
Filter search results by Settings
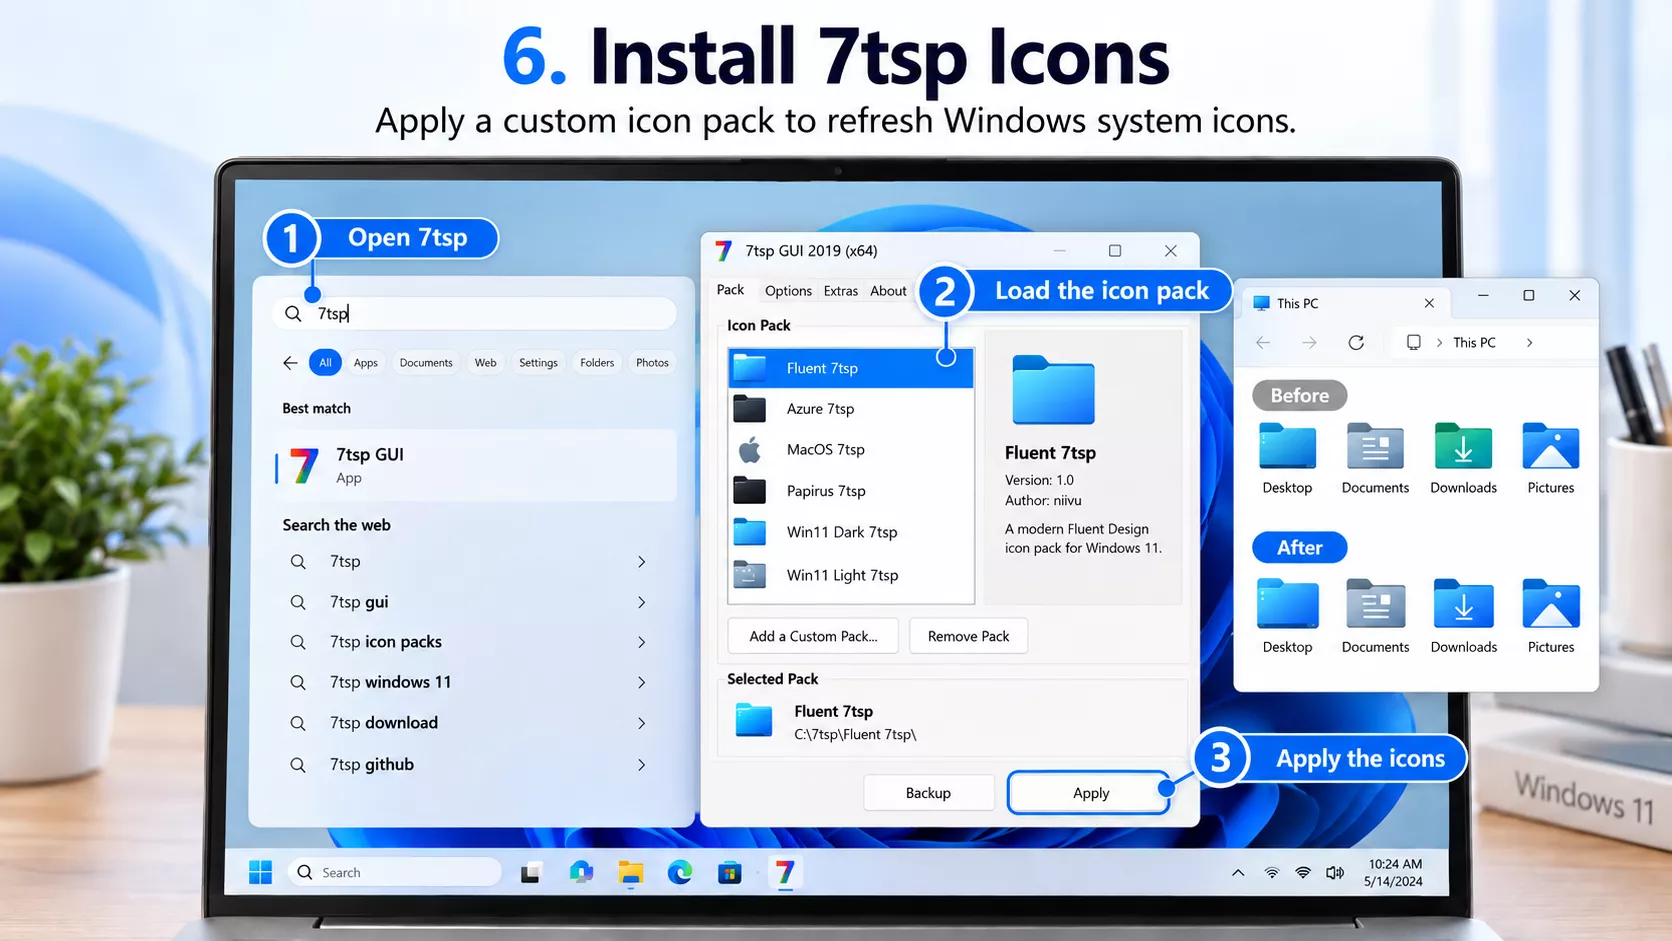(538, 363)
